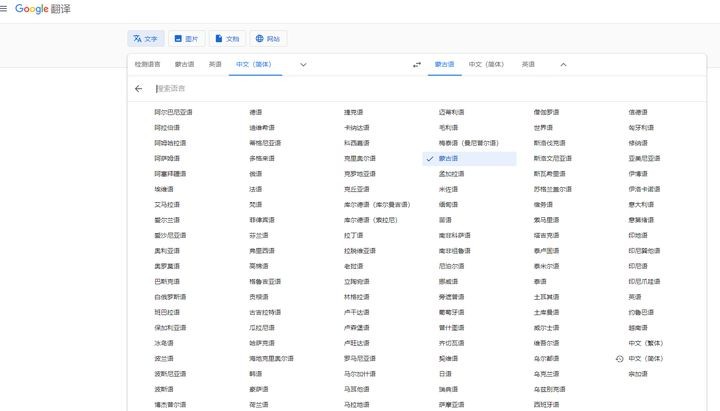Choose 检测语言 source tab

(x=147, y=64)
